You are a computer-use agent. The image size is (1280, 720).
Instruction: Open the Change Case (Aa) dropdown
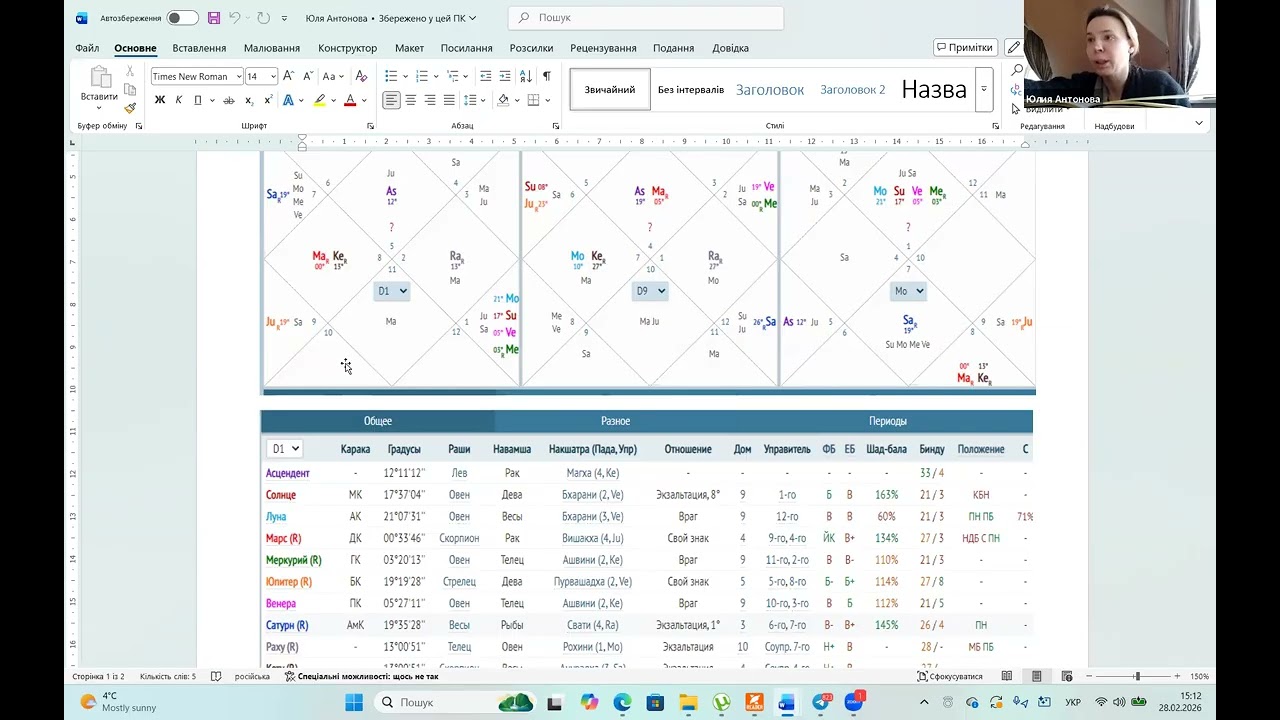pyautogui.click(x=331, y=76)
